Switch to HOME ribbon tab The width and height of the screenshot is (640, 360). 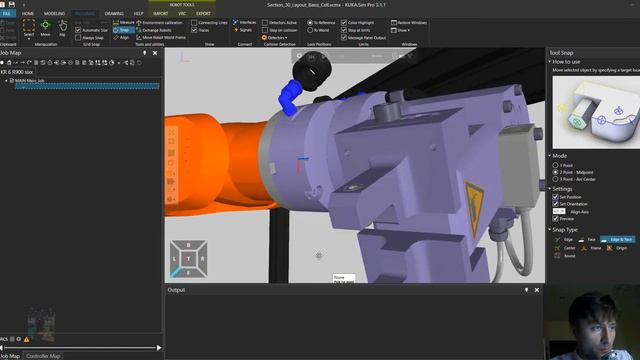pyautogui.click(x=28, y=13)
